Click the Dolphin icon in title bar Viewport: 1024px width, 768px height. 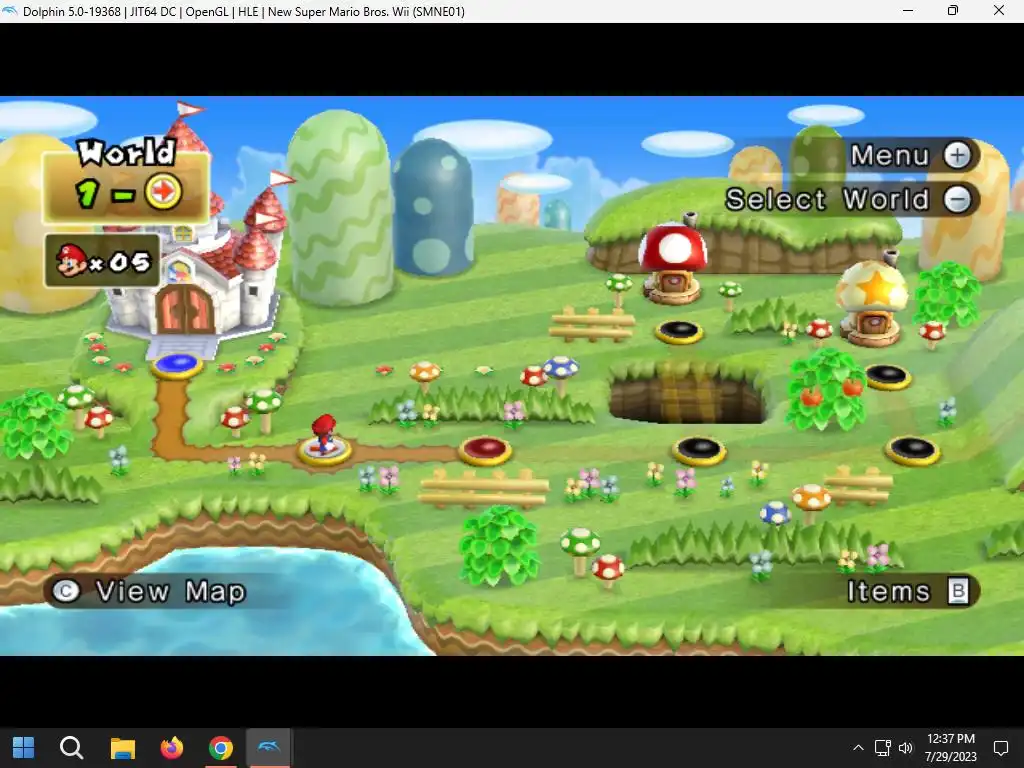tap(10, 11)
